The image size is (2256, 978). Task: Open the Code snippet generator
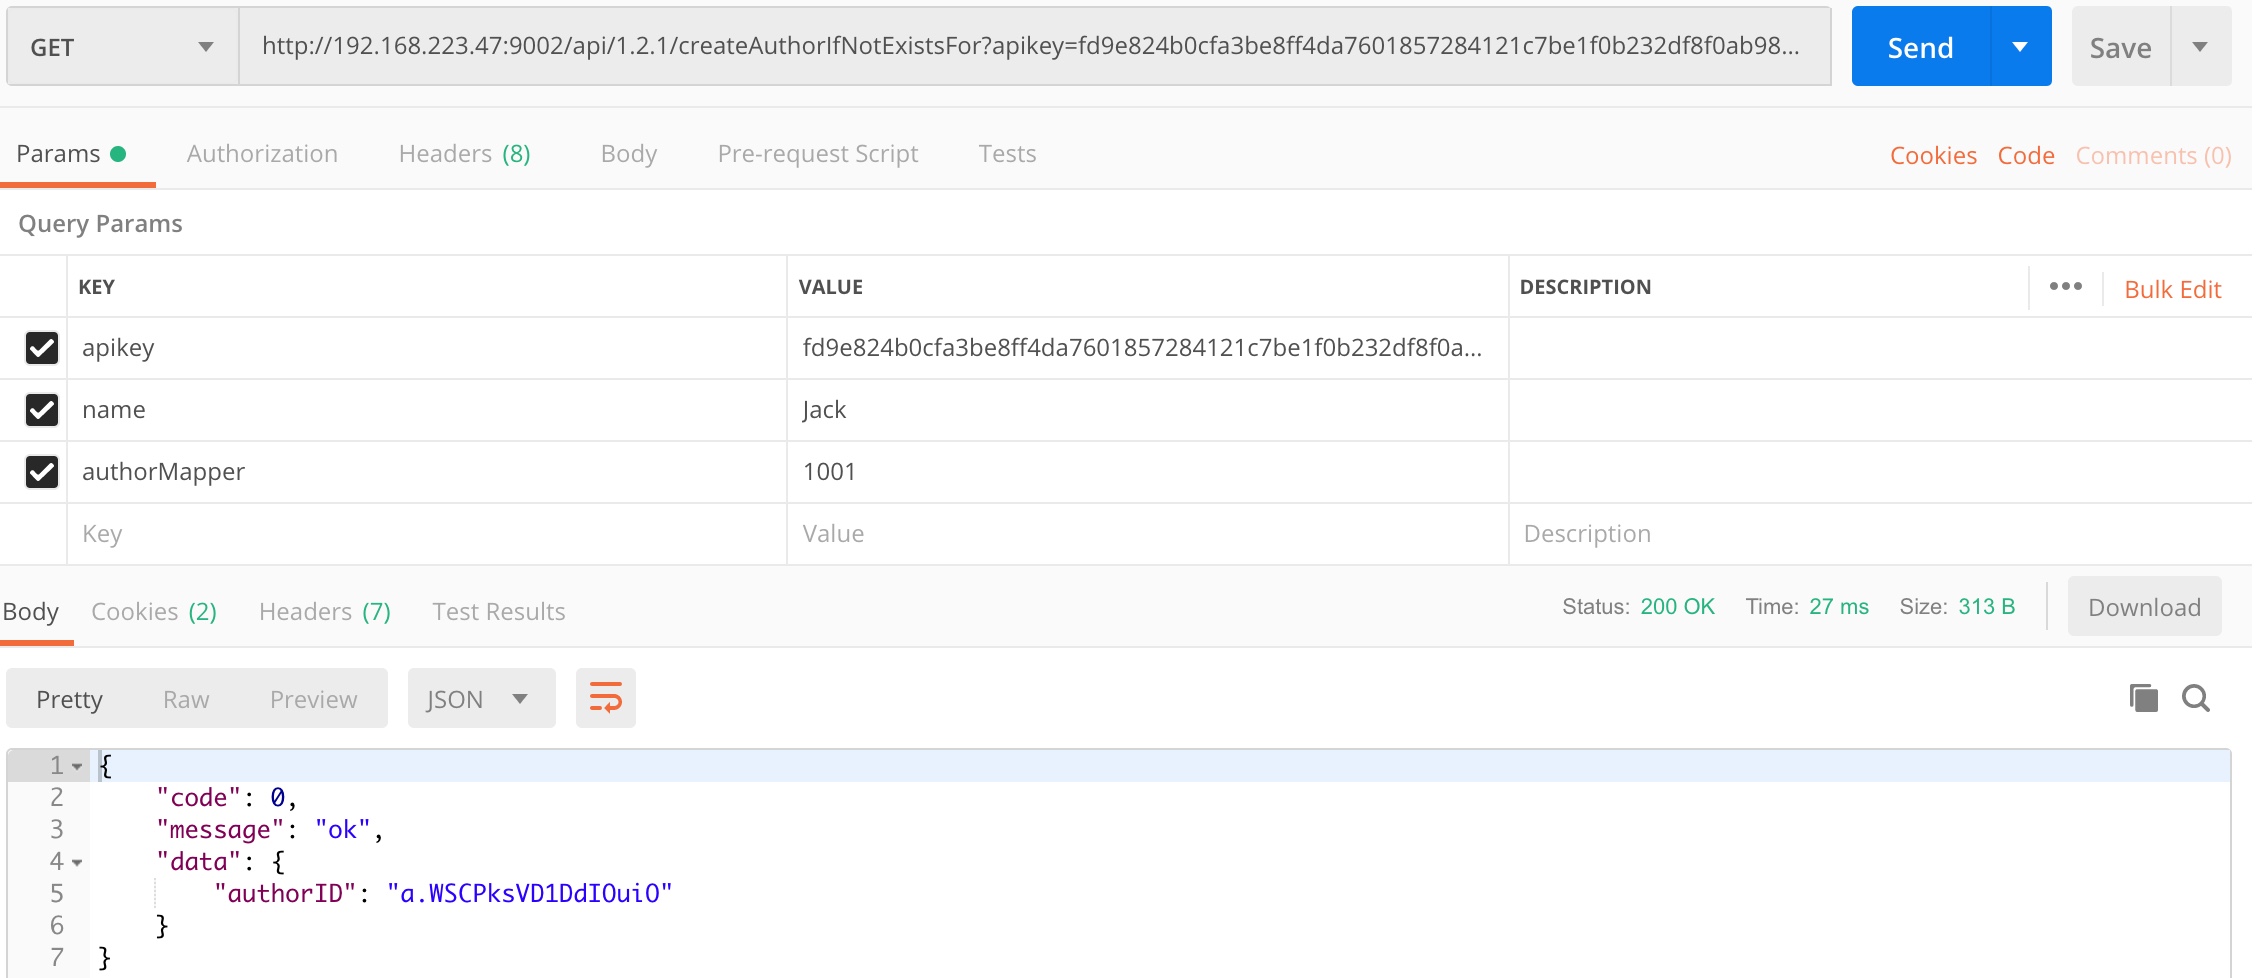tap(2026, 155)
